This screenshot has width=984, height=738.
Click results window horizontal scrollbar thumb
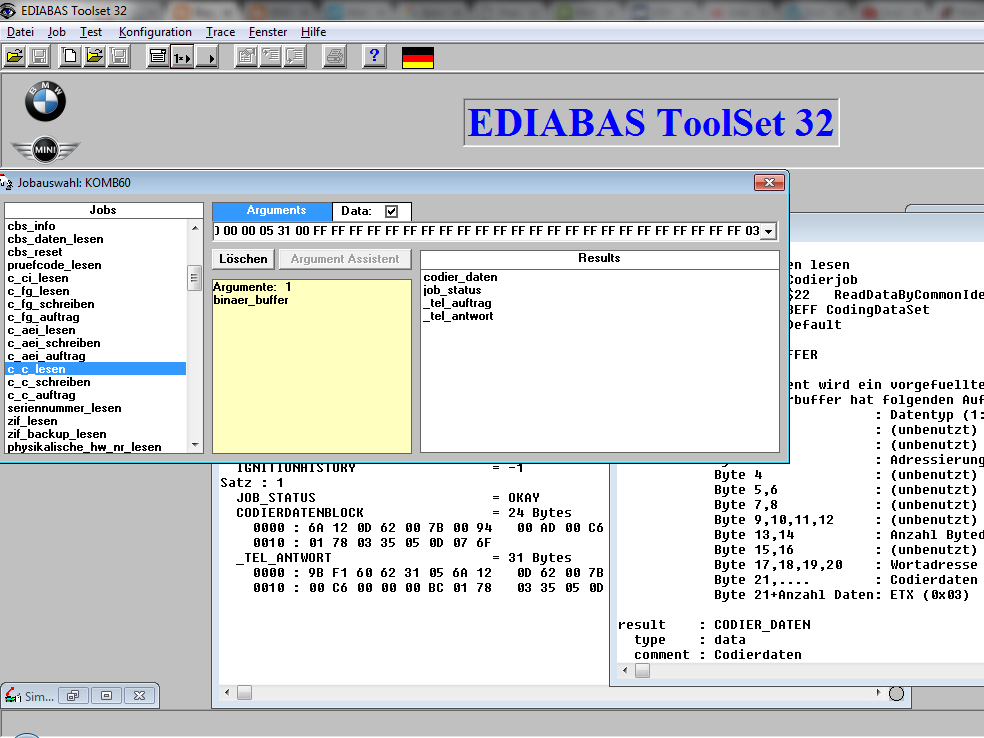(x=245, y=693)
